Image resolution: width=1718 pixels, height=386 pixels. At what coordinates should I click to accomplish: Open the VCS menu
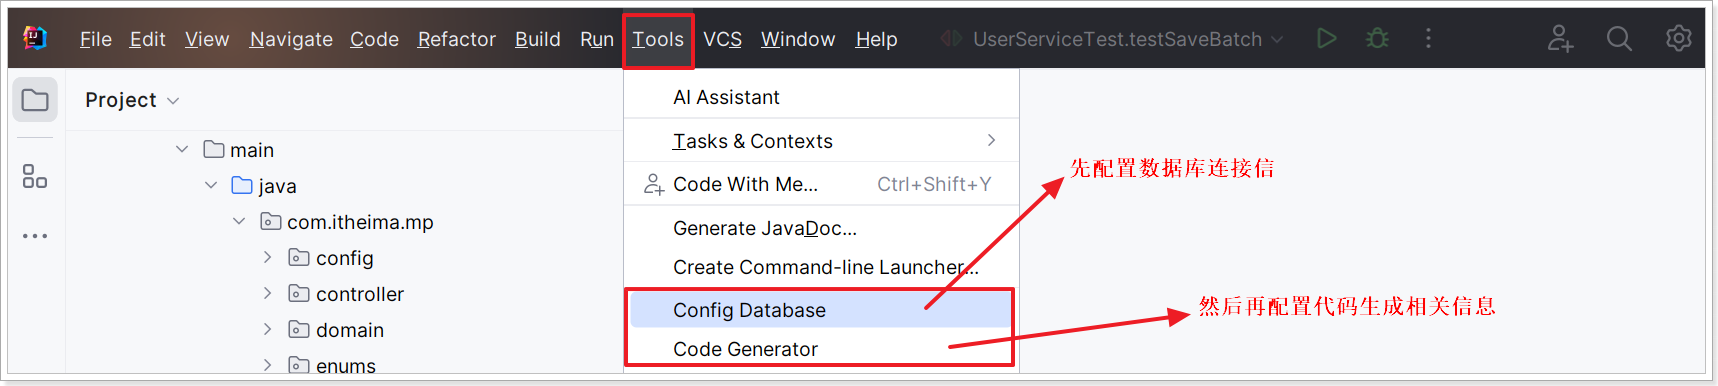click(x=722, y=39)
